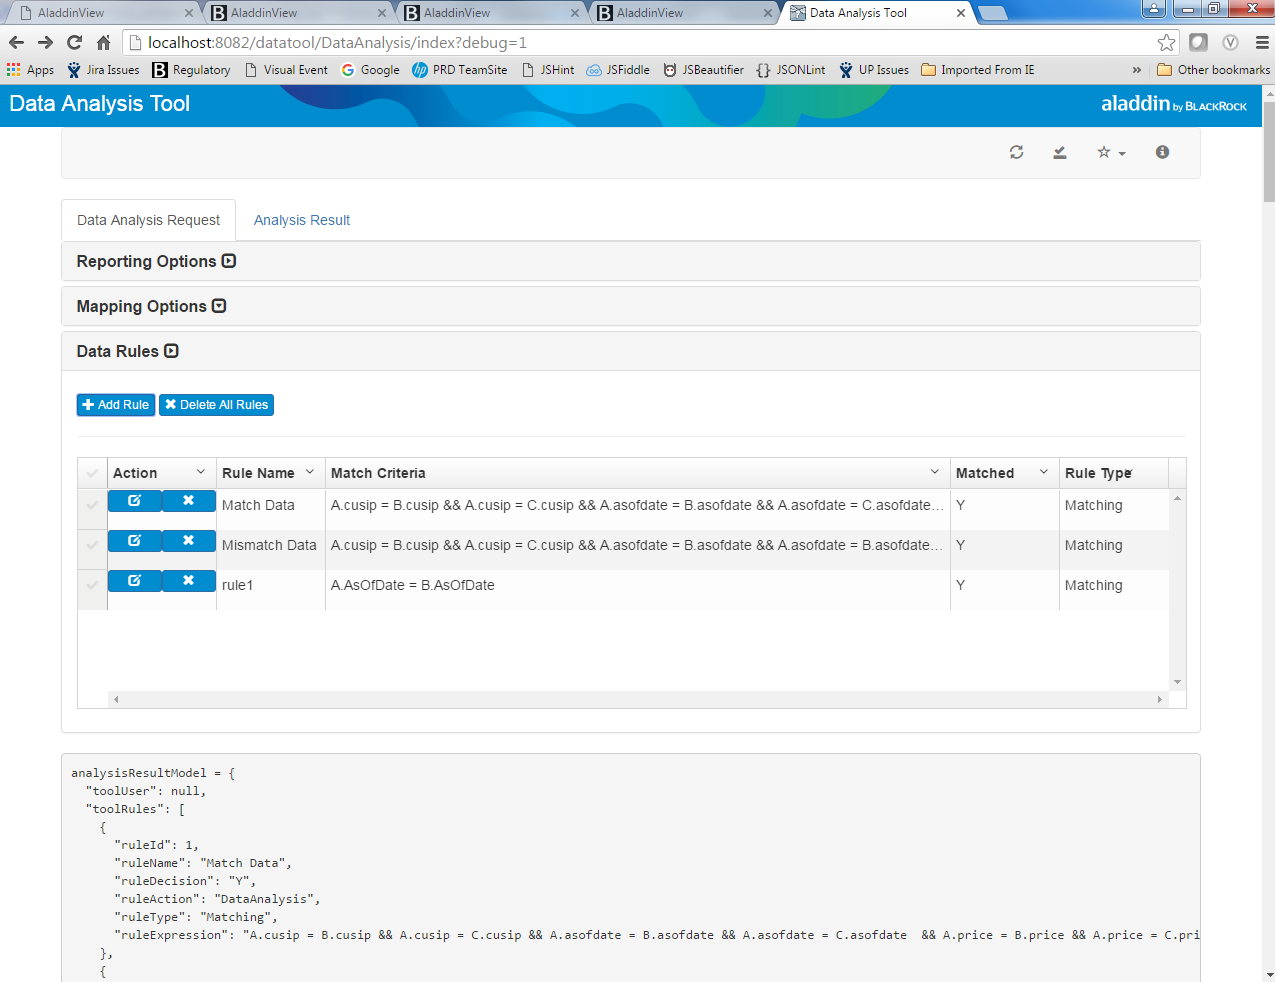Open the Google bookmark
The height and width of the screenshot is (982, 1275).
click(370, 70)
